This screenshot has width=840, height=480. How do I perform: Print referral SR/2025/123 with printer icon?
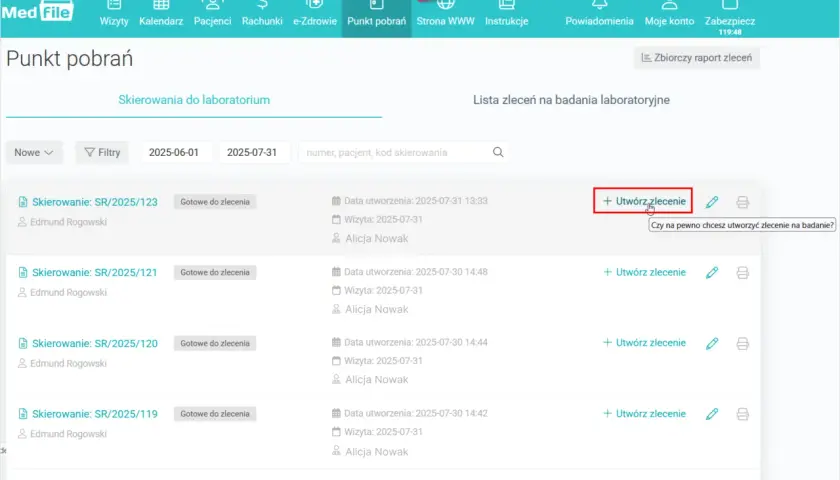(x=742, y=202)
